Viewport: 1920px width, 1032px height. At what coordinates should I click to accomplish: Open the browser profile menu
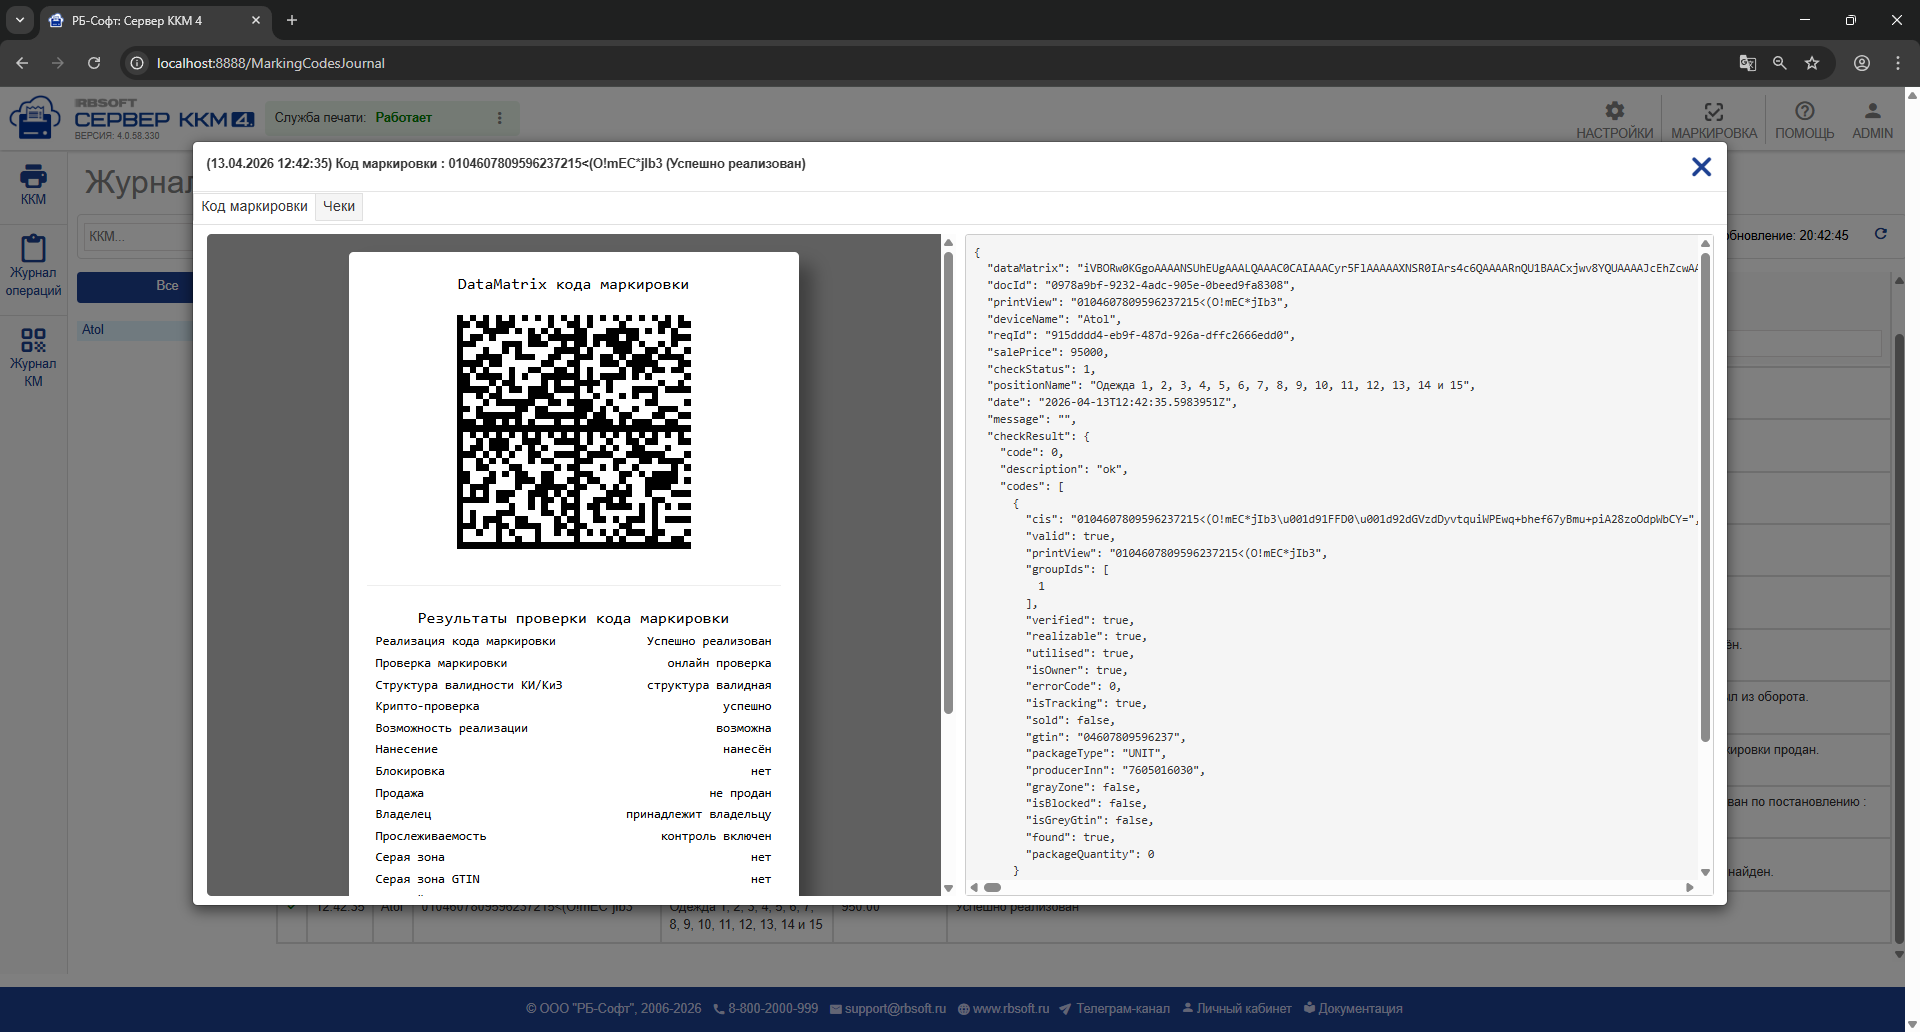pyautogui.click(x=1862, y=63)
